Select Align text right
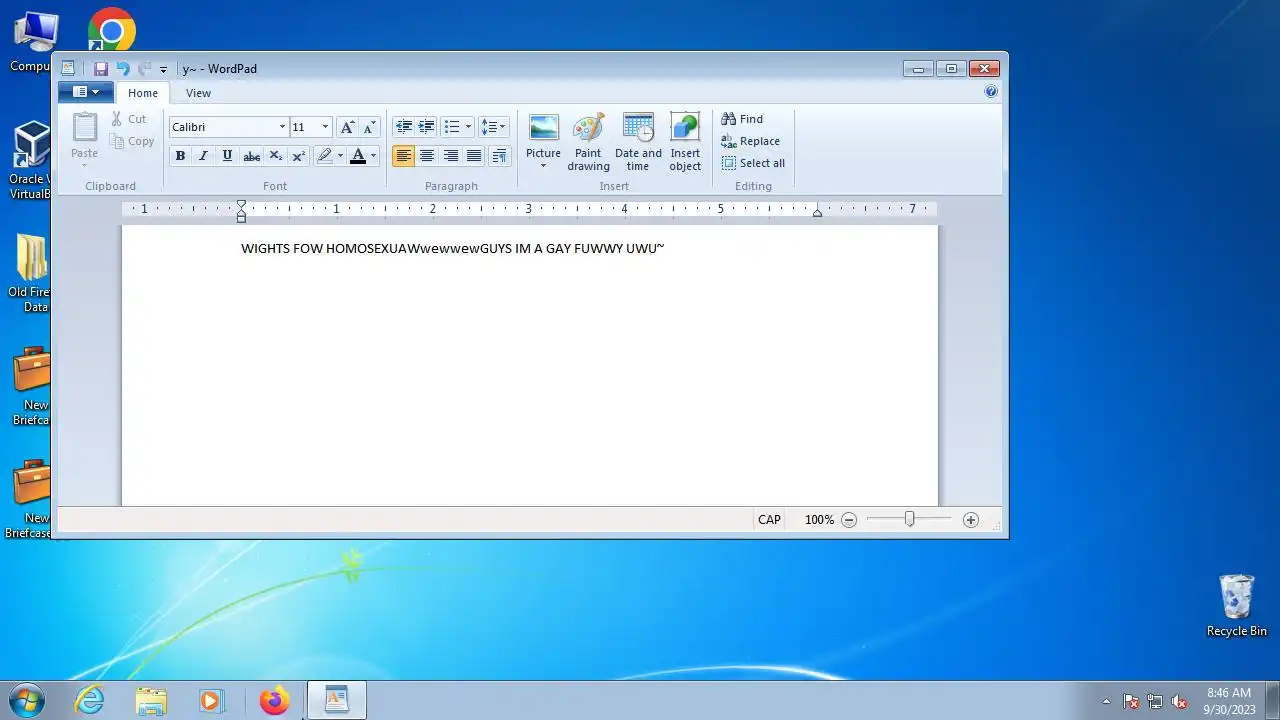Viewport: 1280px width, 720px height. coord(451,156)
